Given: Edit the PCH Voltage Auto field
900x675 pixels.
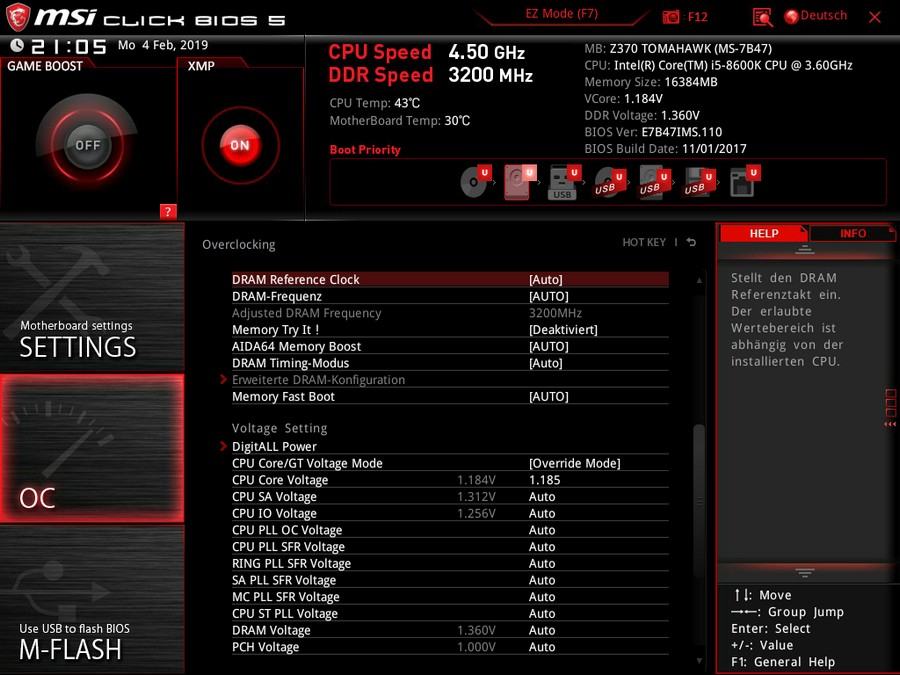Looking at the screenshot, I should tap(542, 647).
